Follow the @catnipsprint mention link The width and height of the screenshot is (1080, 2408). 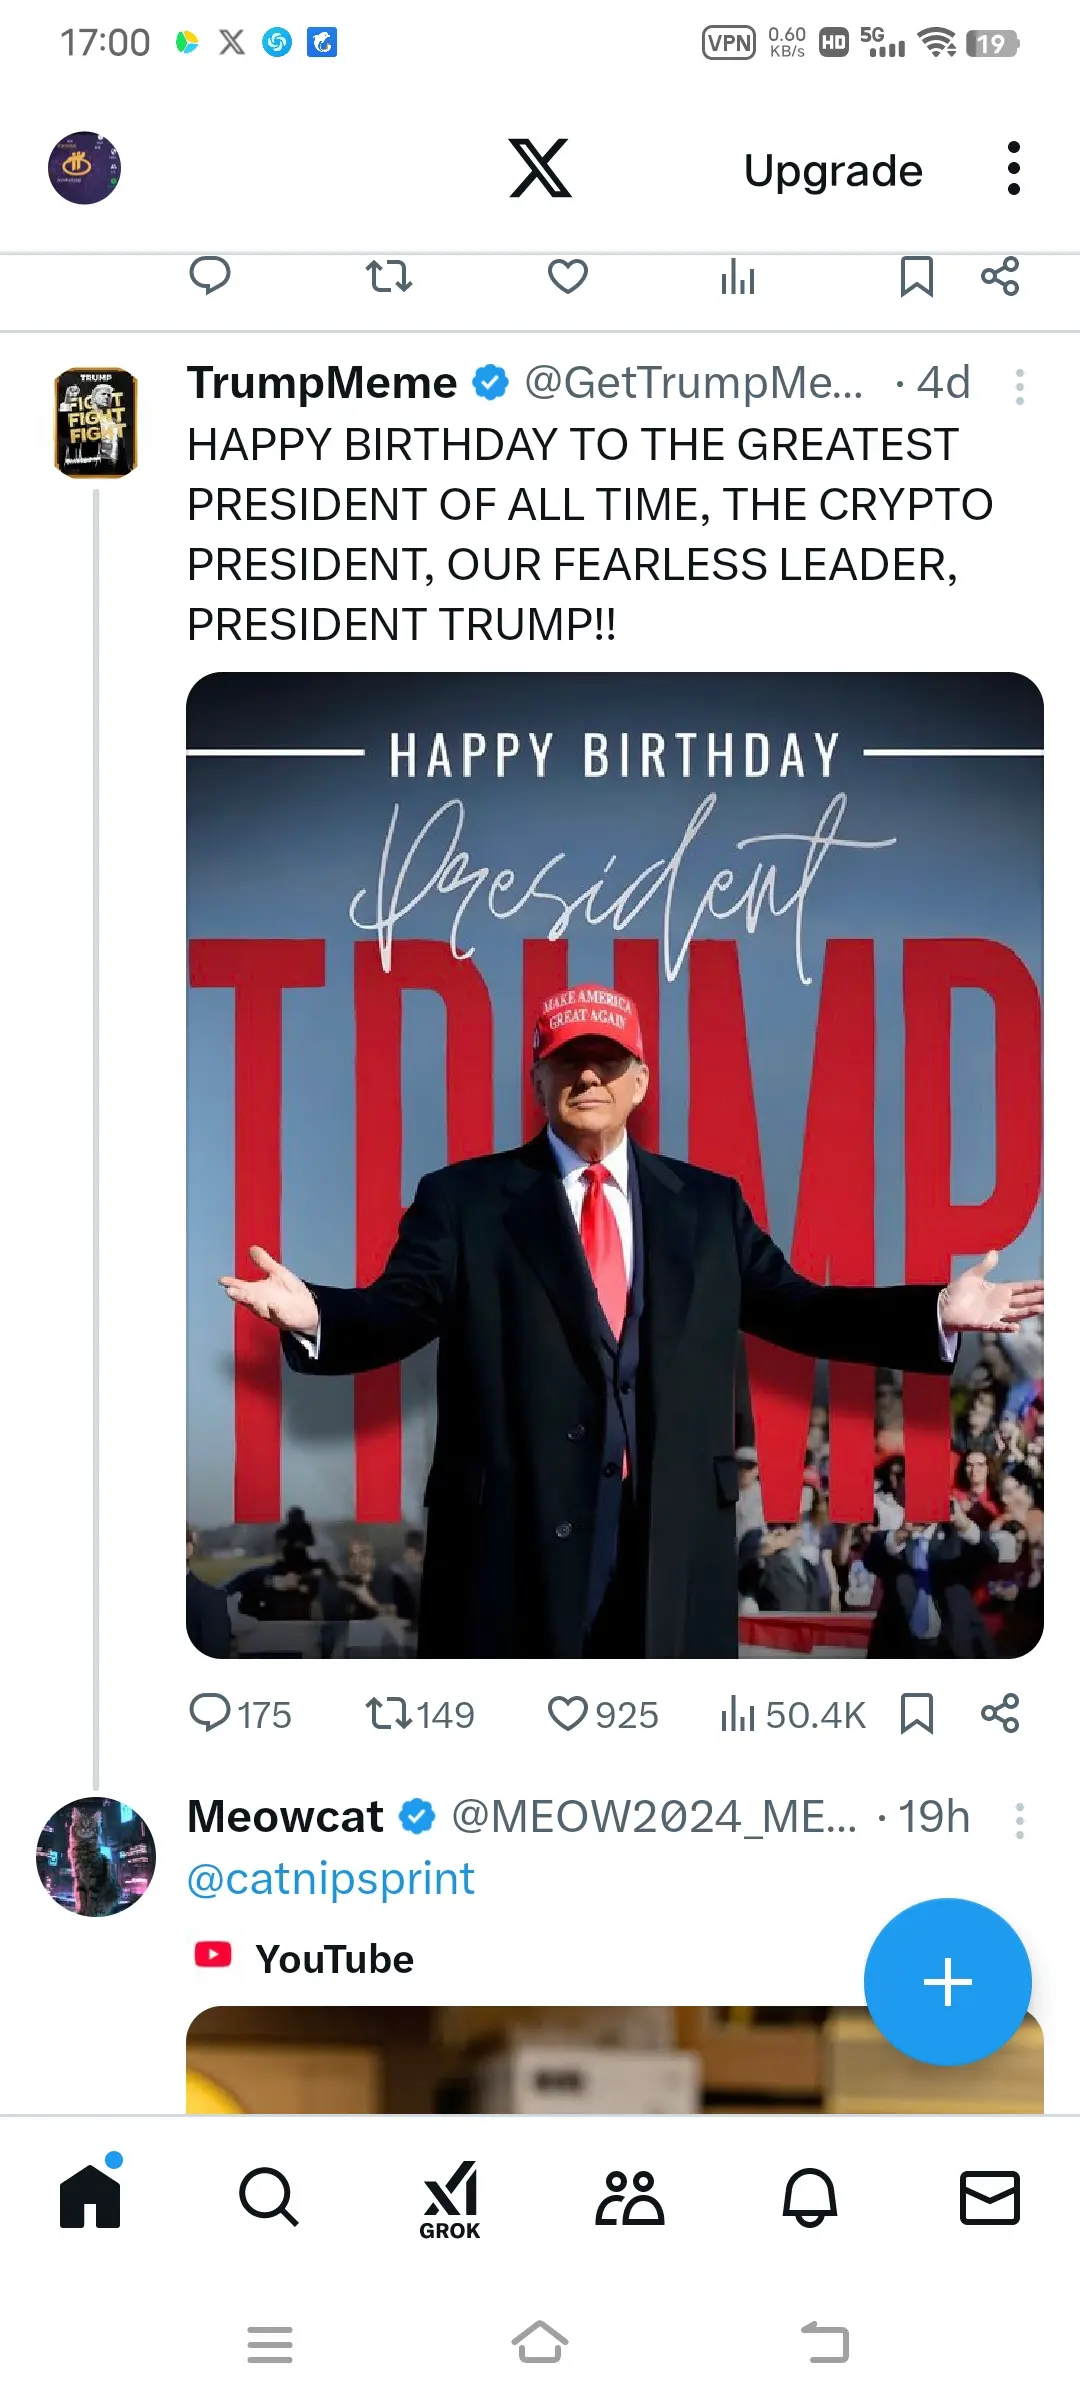pyautogui.click(x=330, y=1878)
